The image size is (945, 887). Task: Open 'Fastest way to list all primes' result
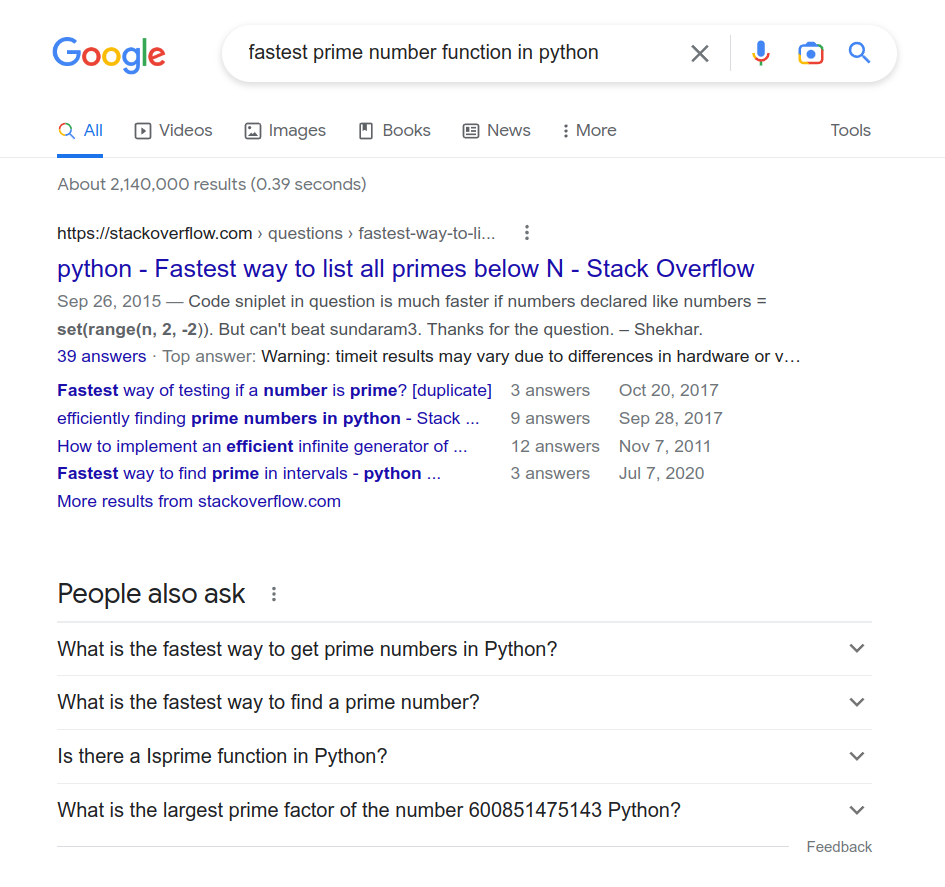coord(406,269)
